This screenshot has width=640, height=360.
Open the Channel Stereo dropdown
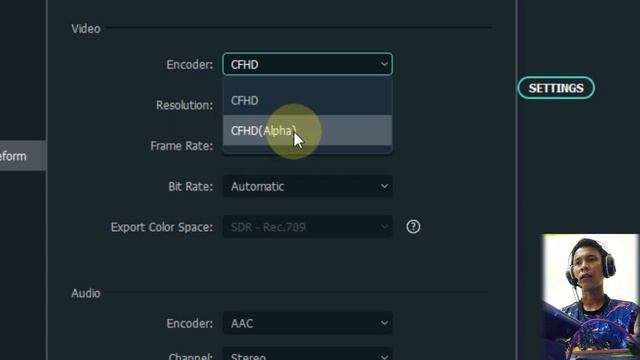[x=307, y=354]
